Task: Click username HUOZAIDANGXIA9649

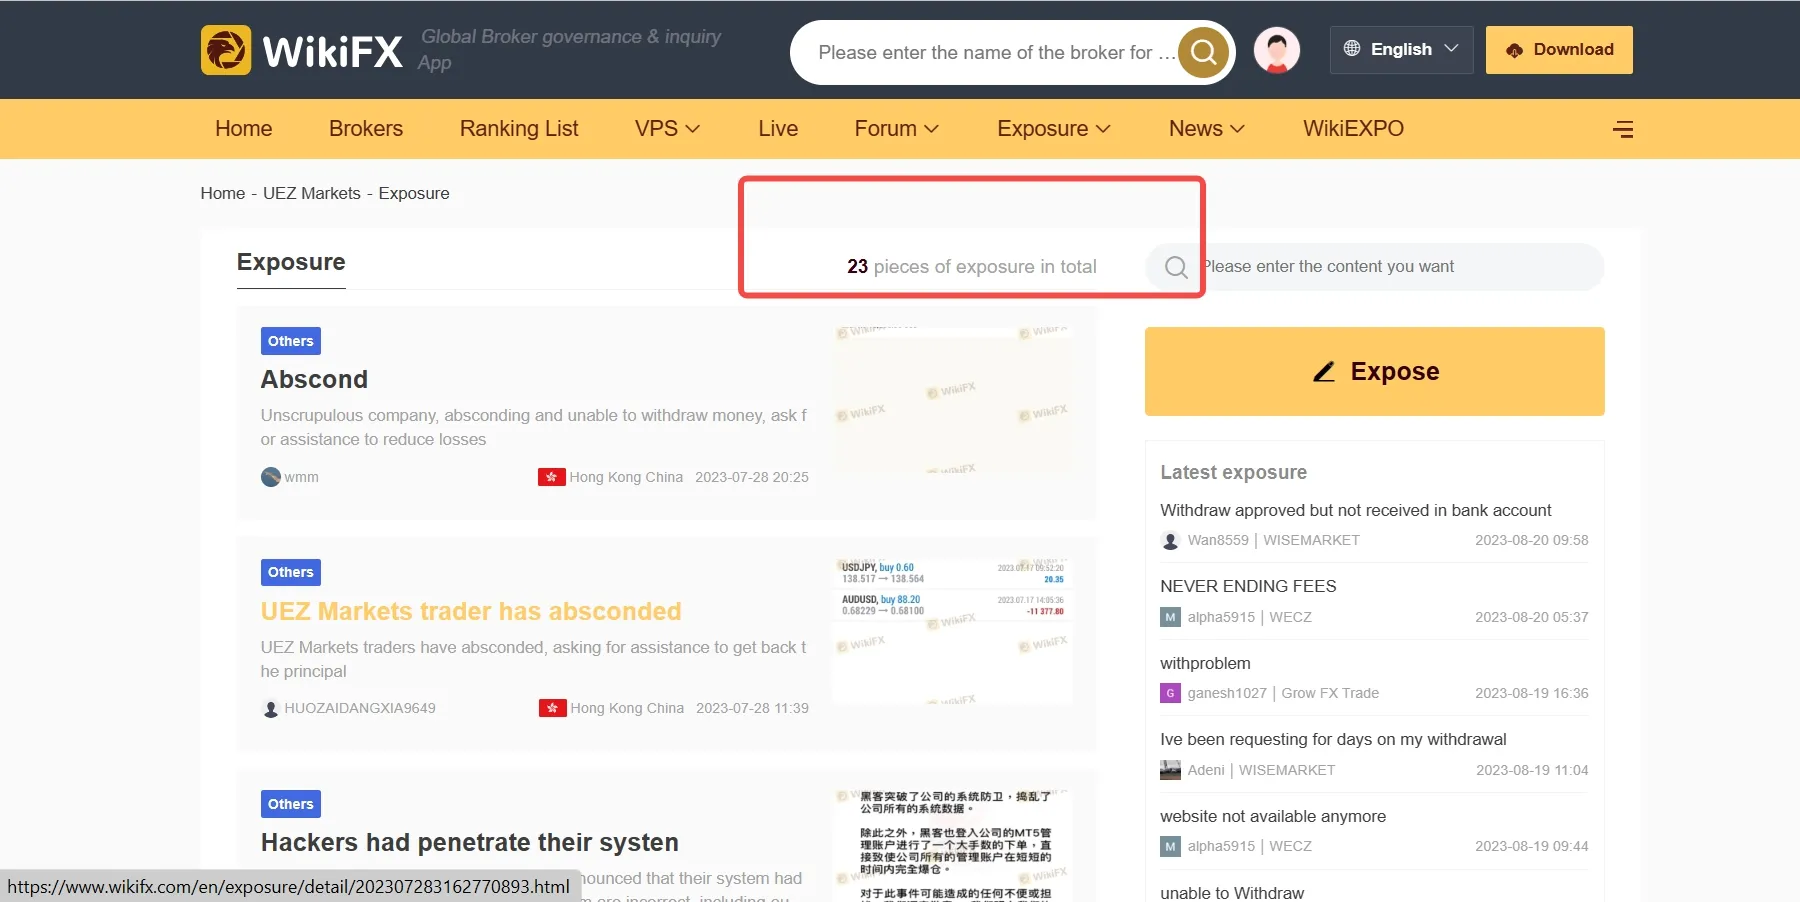Action: click(360, 708)
